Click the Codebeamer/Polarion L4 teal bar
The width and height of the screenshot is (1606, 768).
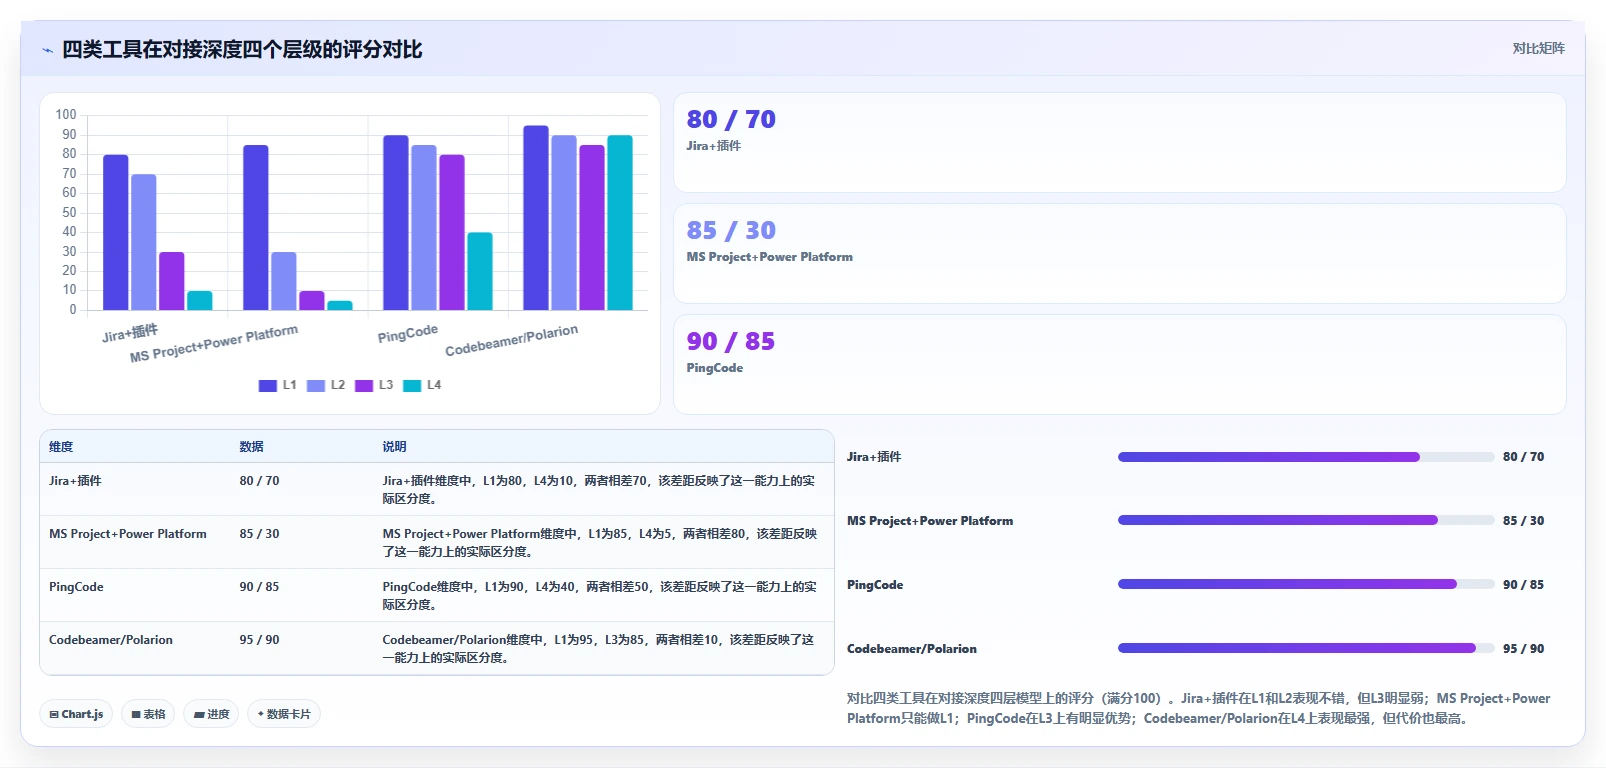coord(620,223)
